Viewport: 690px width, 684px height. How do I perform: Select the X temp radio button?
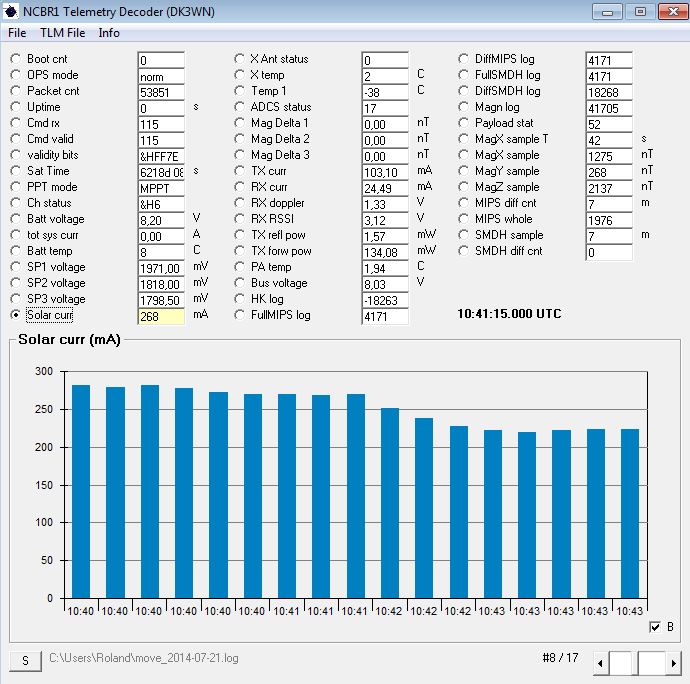(239, 75)
